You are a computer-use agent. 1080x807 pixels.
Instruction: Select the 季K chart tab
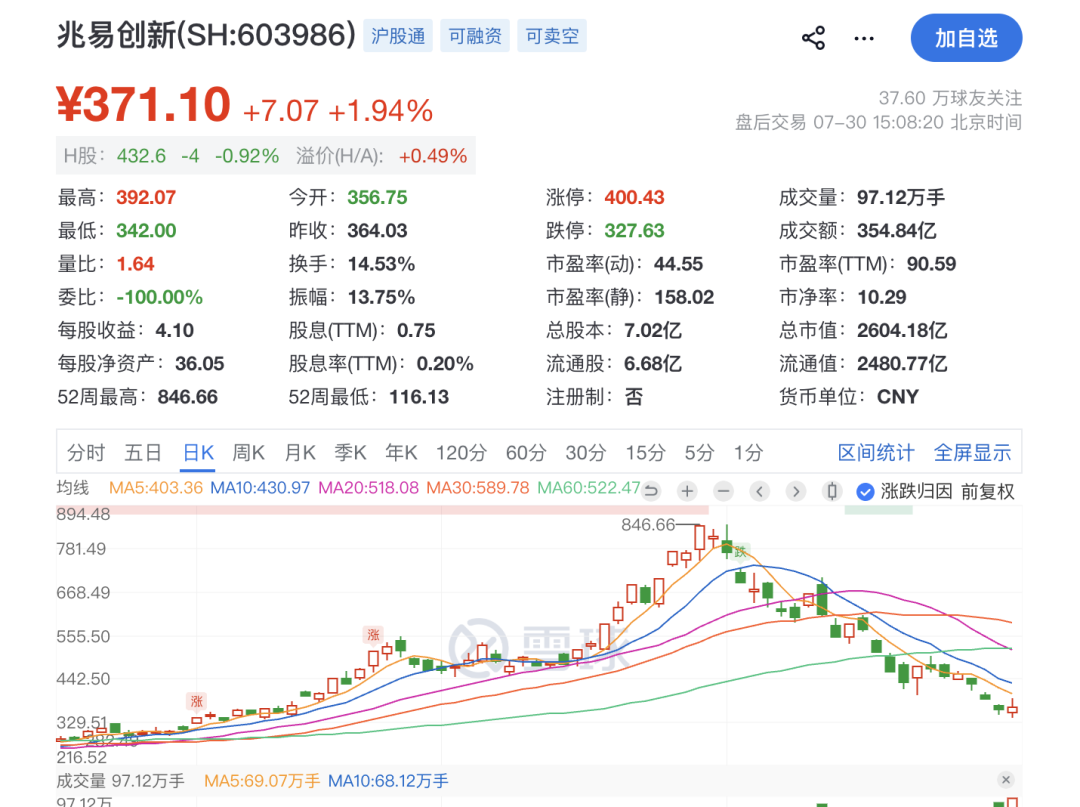(x=350, y=452)
